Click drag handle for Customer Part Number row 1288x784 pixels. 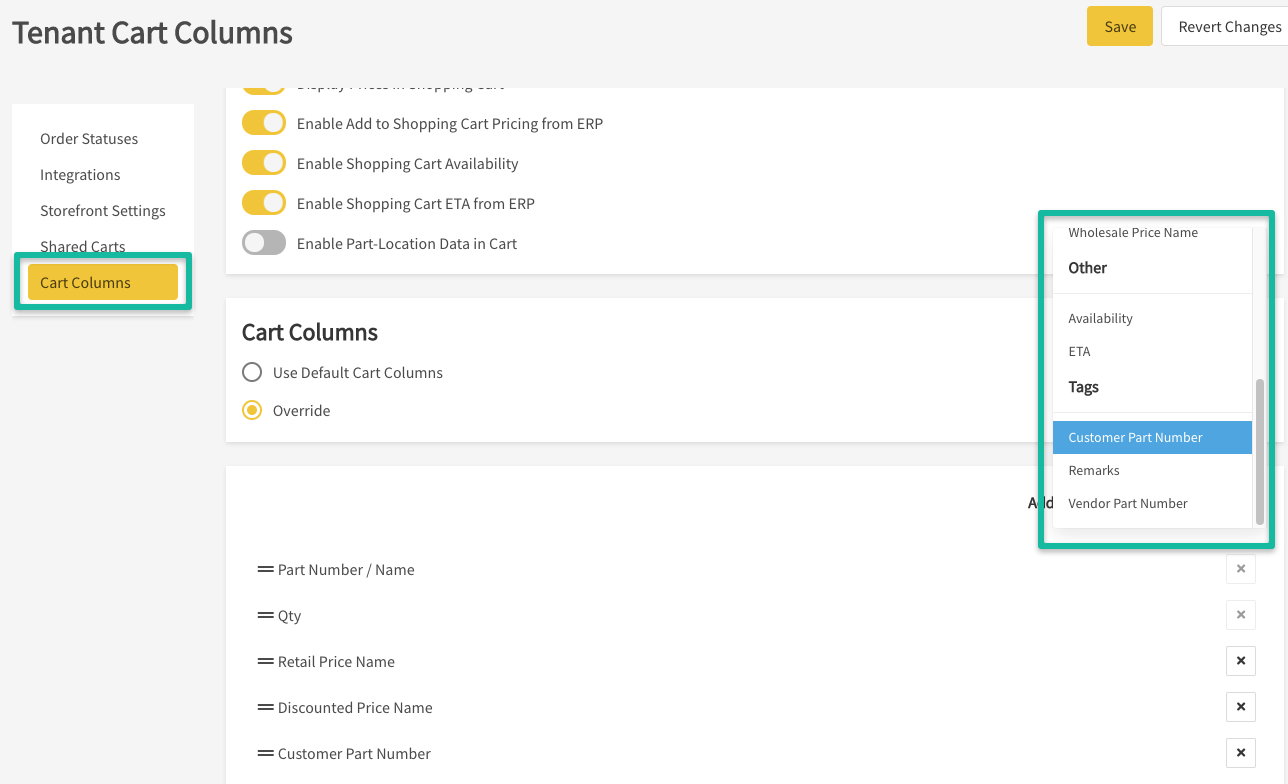pyautogui.click(x=265, y=753)
